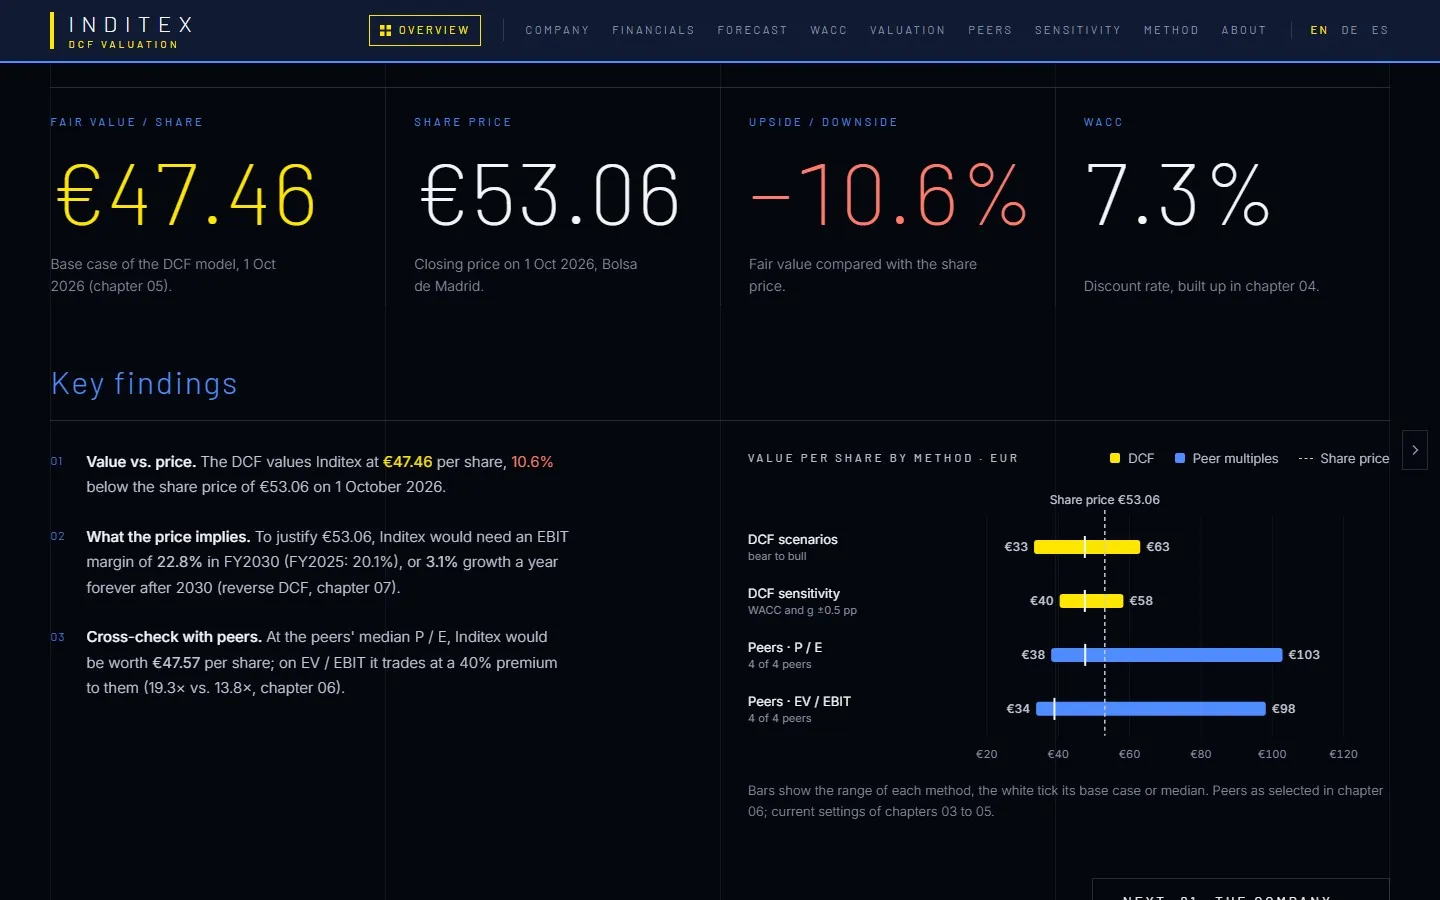Click the 'Peers · P / E' row label
This screenshot has height=900, width=1440.
click(x=785, y=648)
